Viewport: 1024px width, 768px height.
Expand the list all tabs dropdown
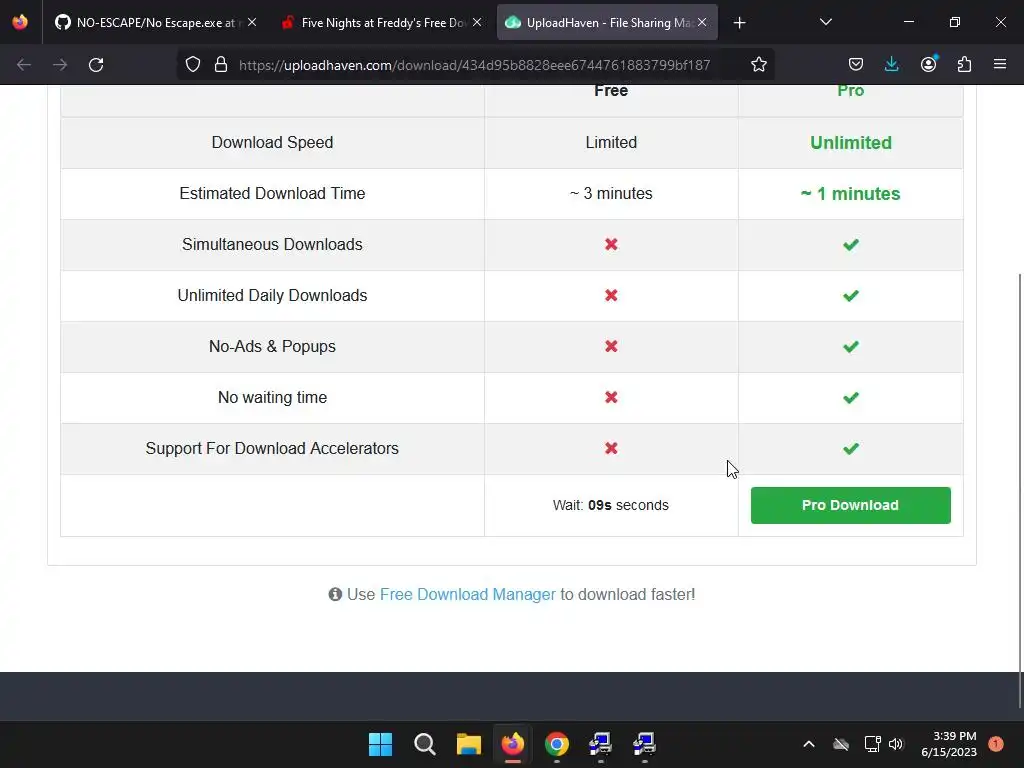[825, 22]
